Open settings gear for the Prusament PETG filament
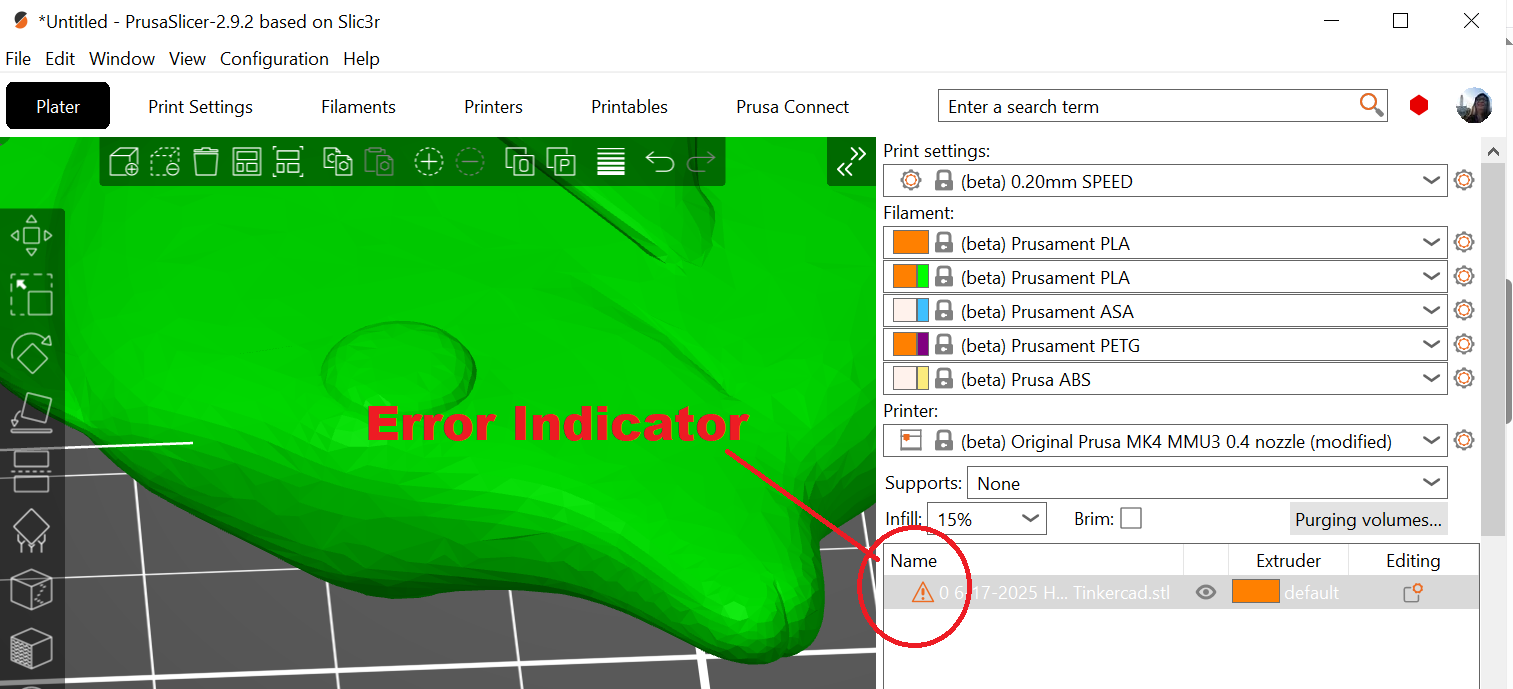The height and width of the screenshot is (689, 1513). coord(1464,344)
